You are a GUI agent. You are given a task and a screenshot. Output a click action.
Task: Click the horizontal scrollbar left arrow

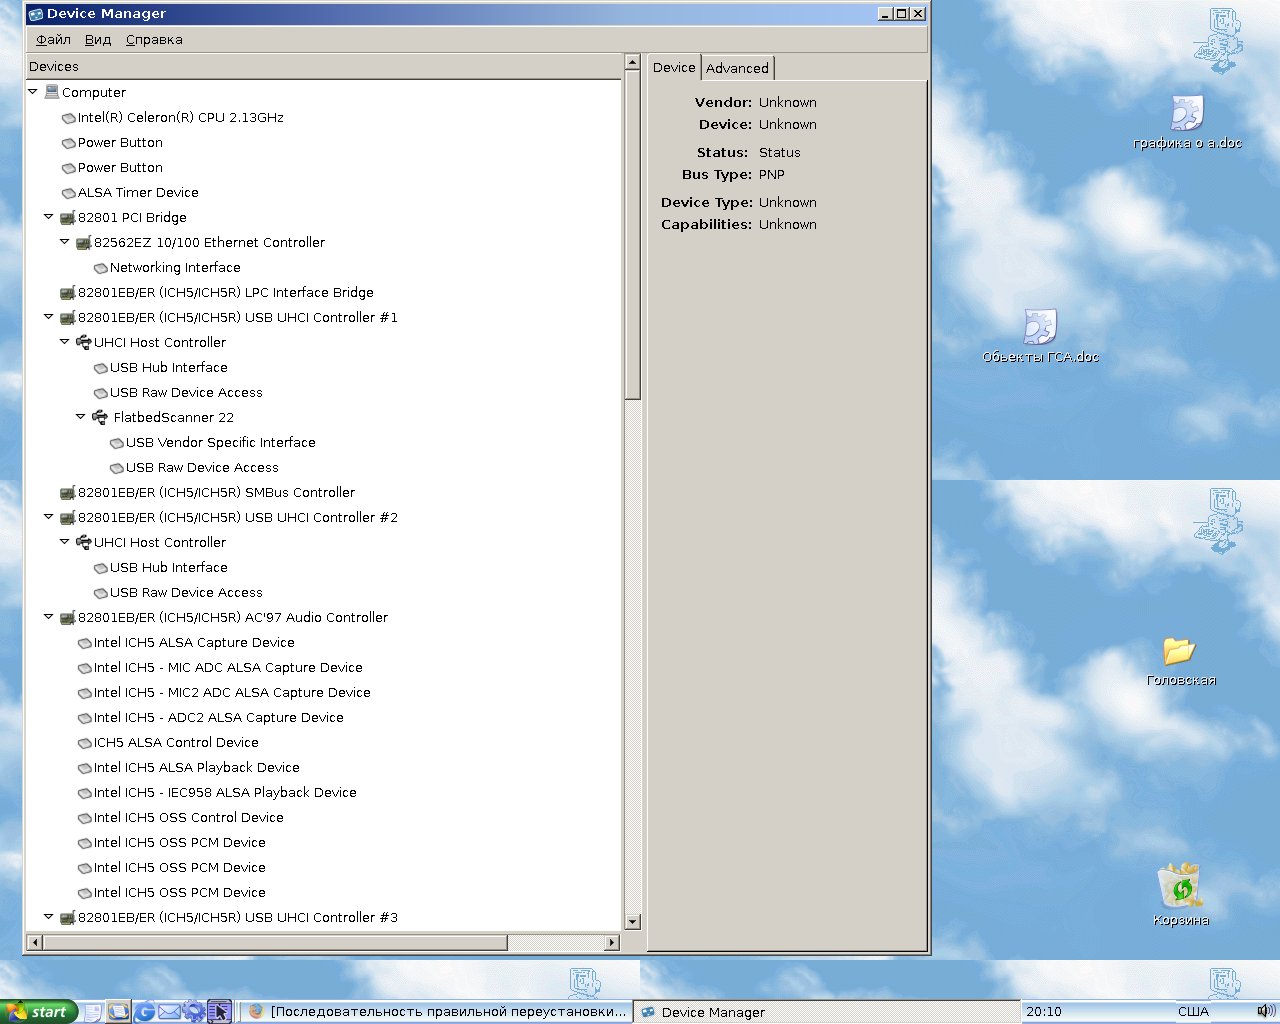pyautogui.click(x=35, y=942)
